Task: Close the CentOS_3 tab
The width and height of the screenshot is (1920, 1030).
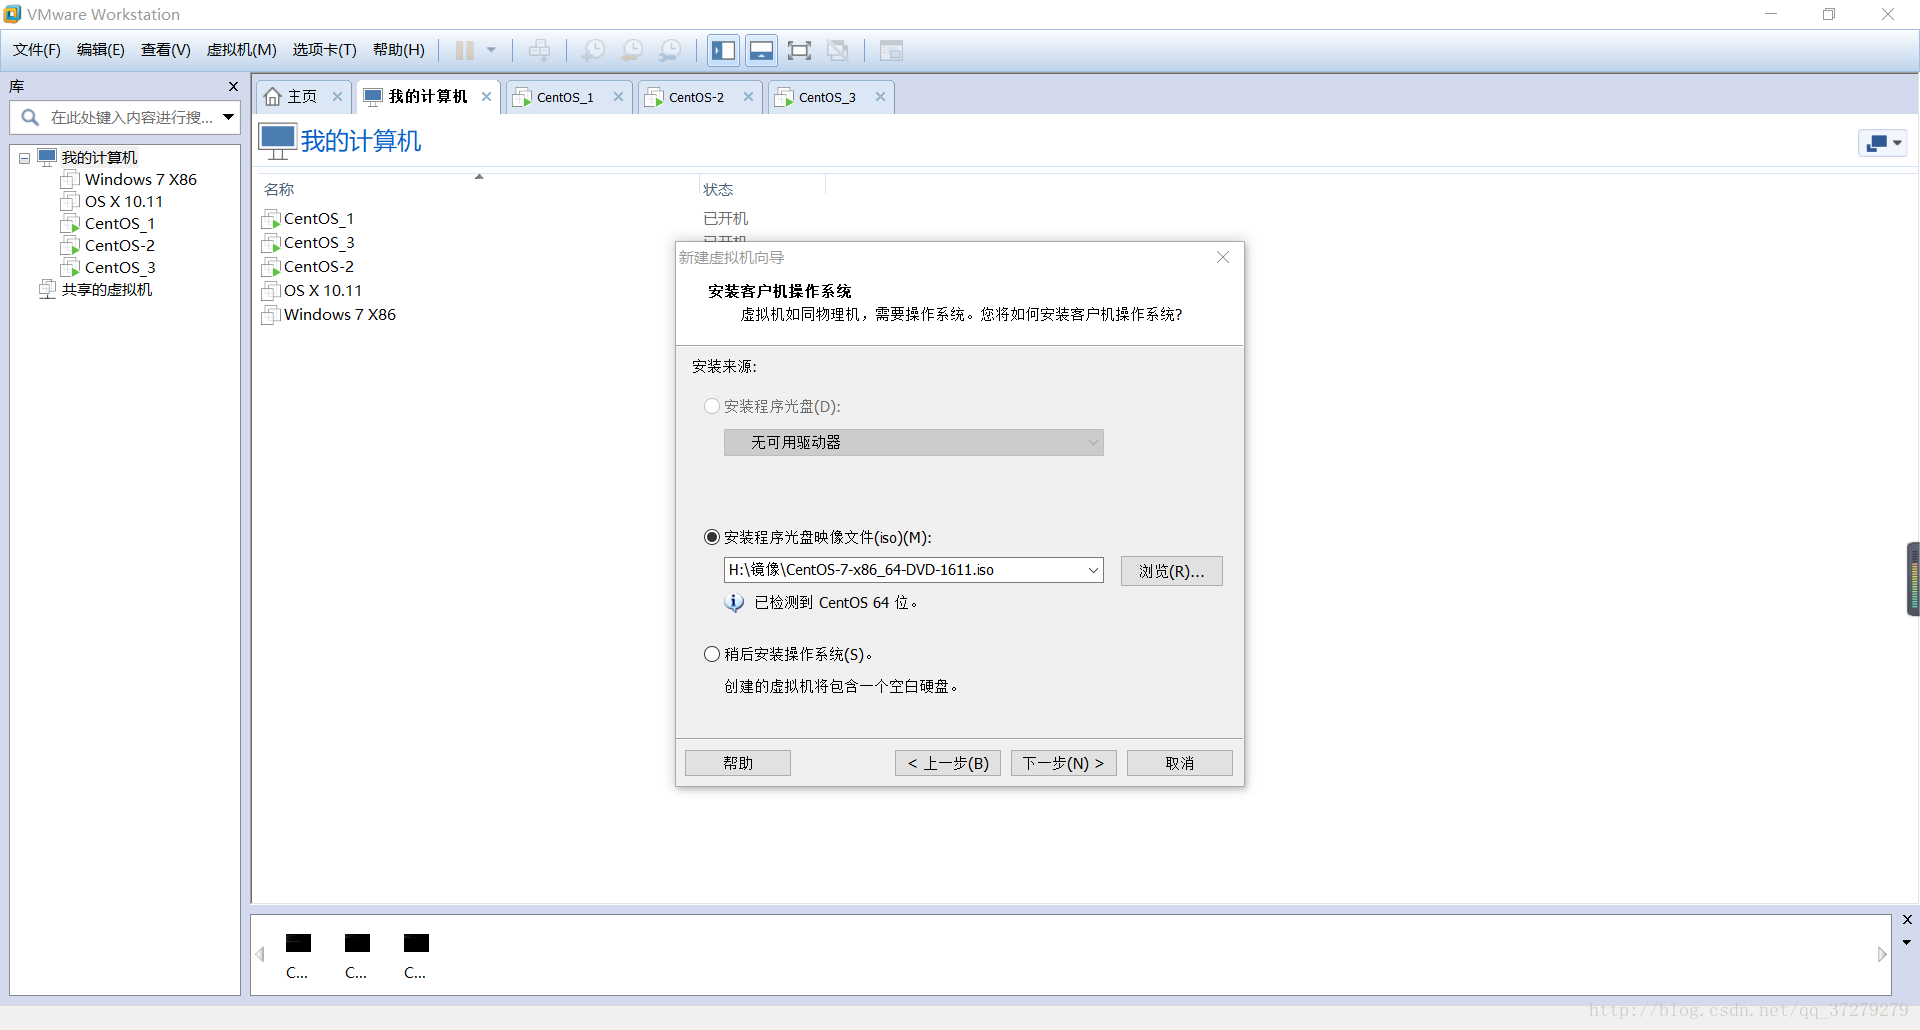Action: point(880,97)
